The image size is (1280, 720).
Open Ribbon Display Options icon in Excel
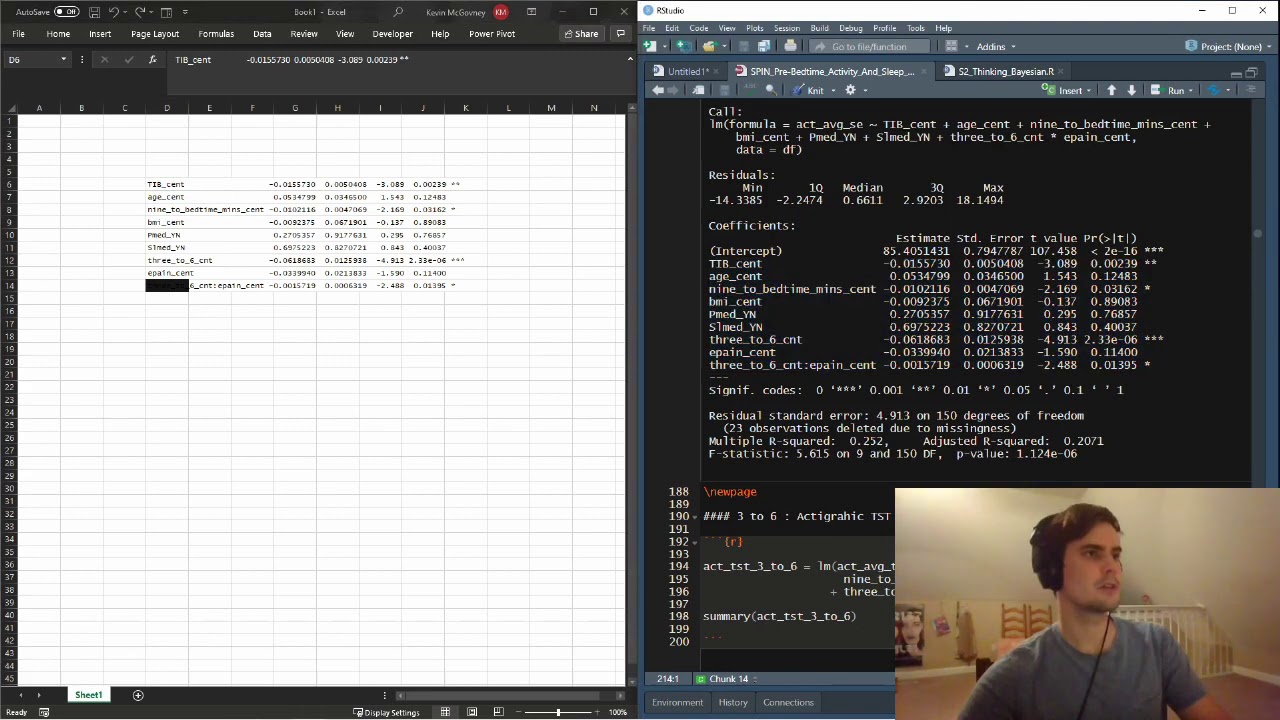pyautogui.click(x=531, y=12)
